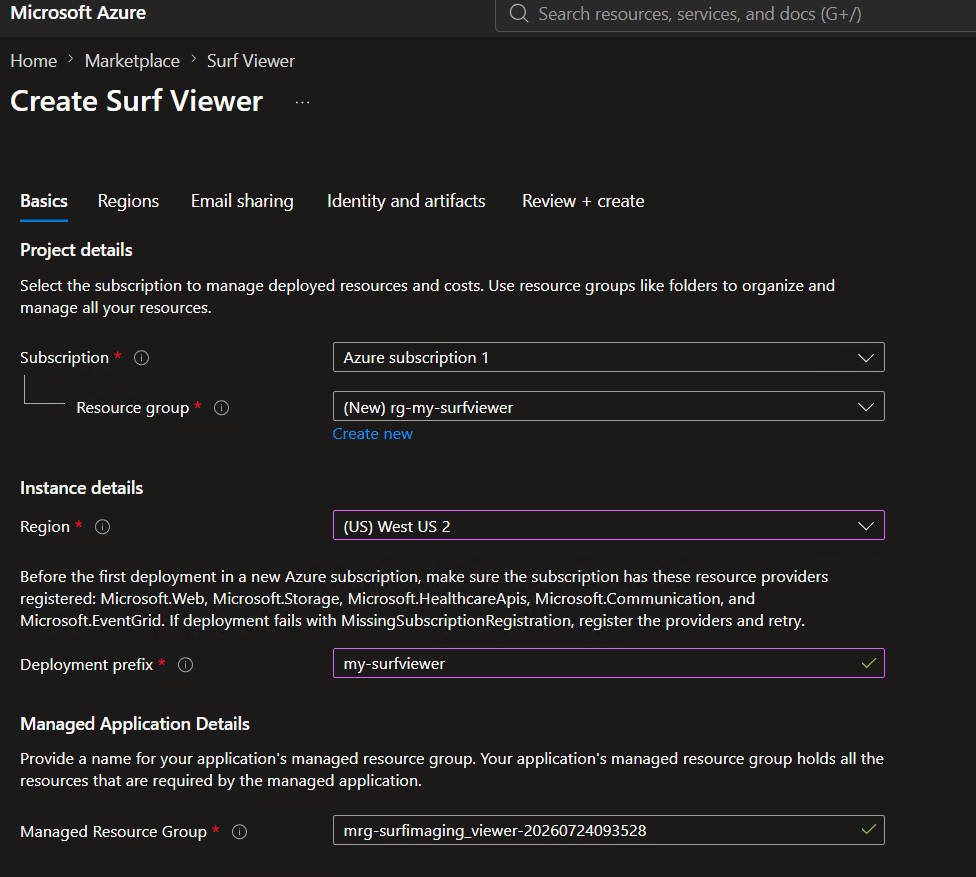
Task: Click the Create new resource group link
Action: coord(372,434)
